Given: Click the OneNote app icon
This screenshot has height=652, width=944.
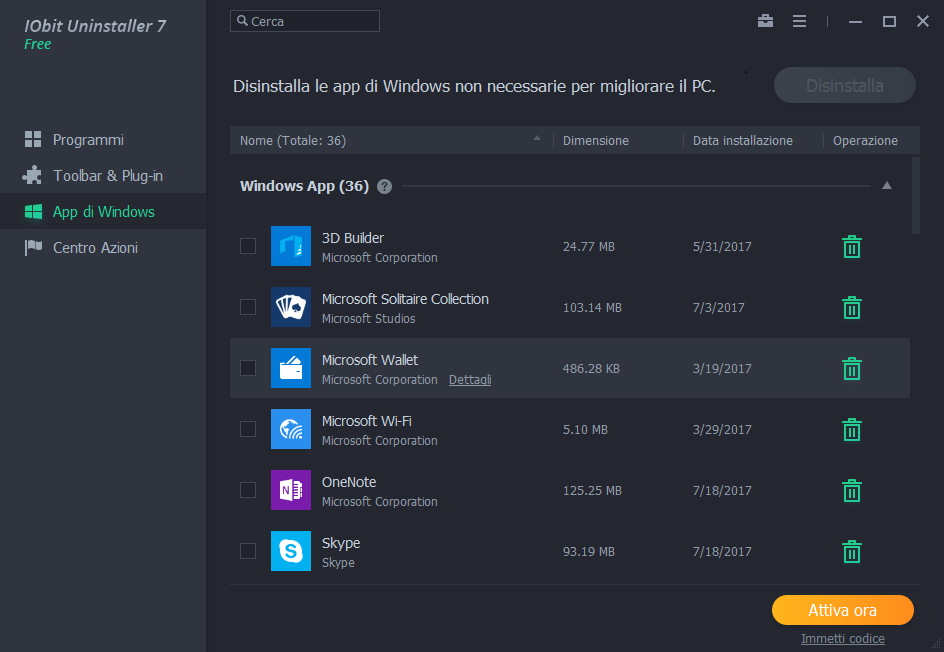Looking at the screenshot, I should (291, 490).
